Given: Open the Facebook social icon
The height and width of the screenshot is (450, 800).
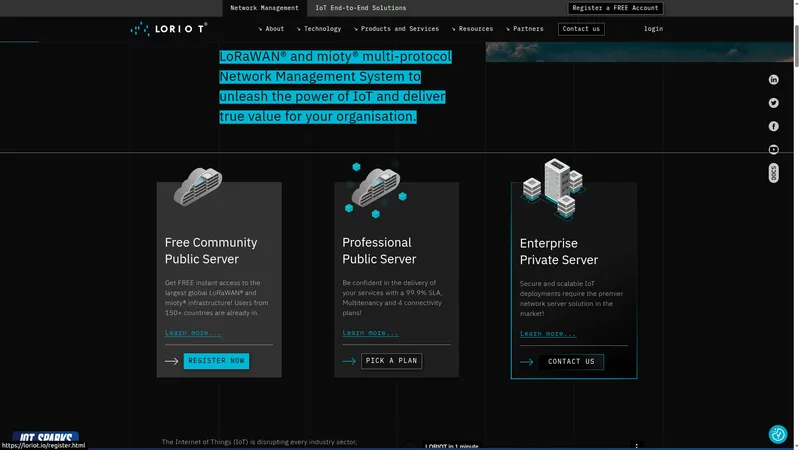Looking at the screenshot, I should [773, 126].
